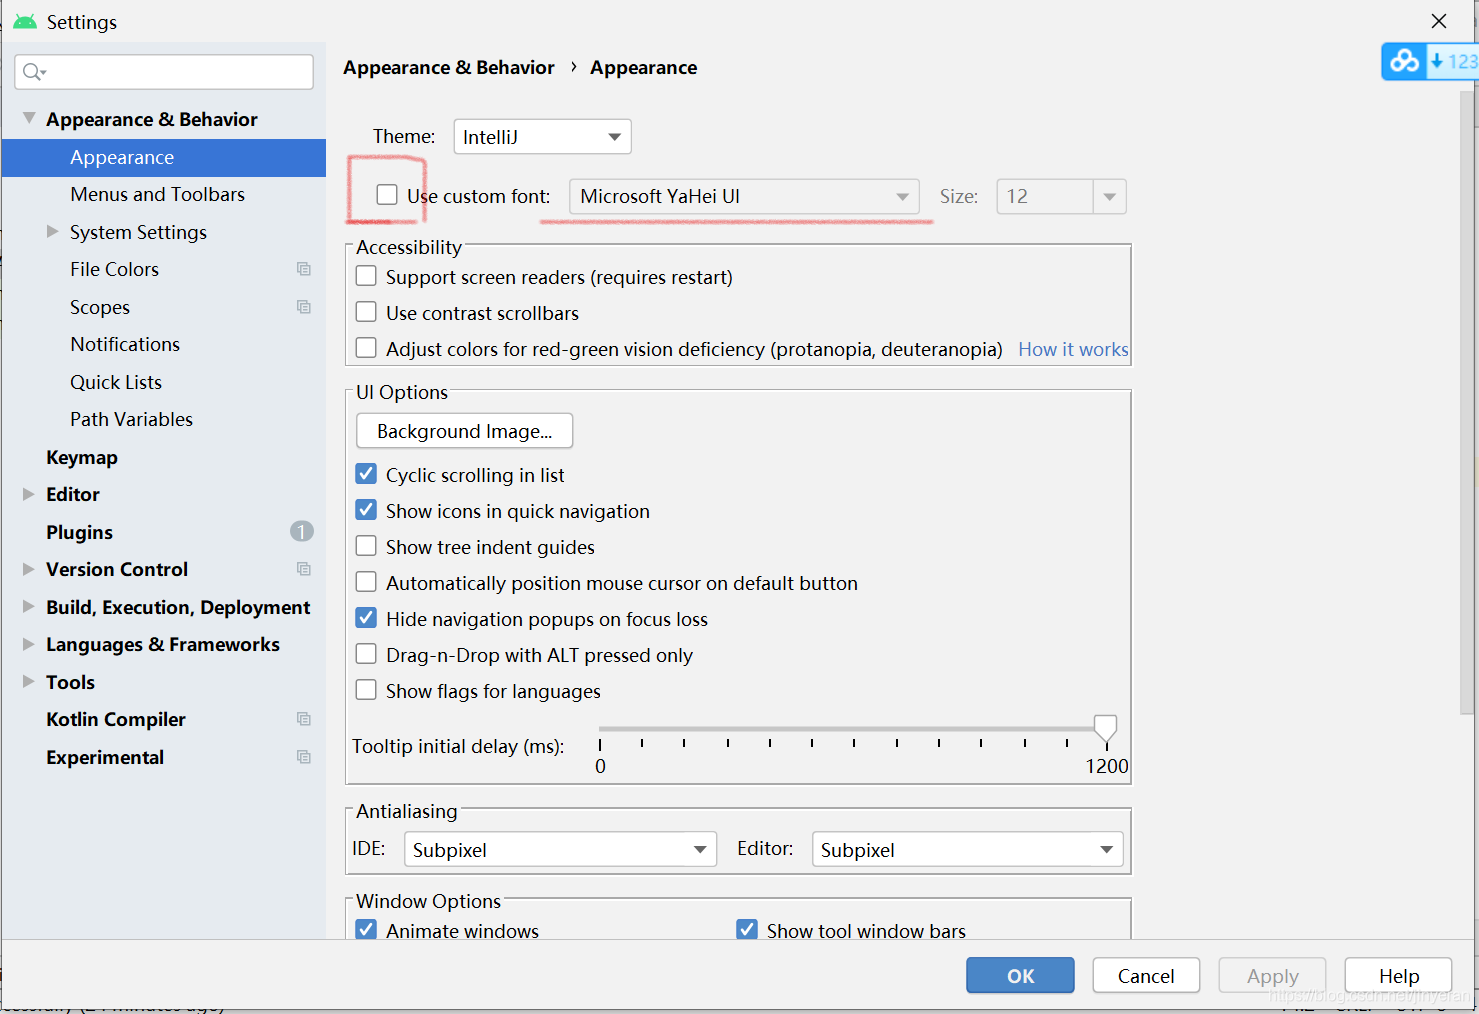
Task: Uncheck Show icons in quick navigation
Action: 367,510
